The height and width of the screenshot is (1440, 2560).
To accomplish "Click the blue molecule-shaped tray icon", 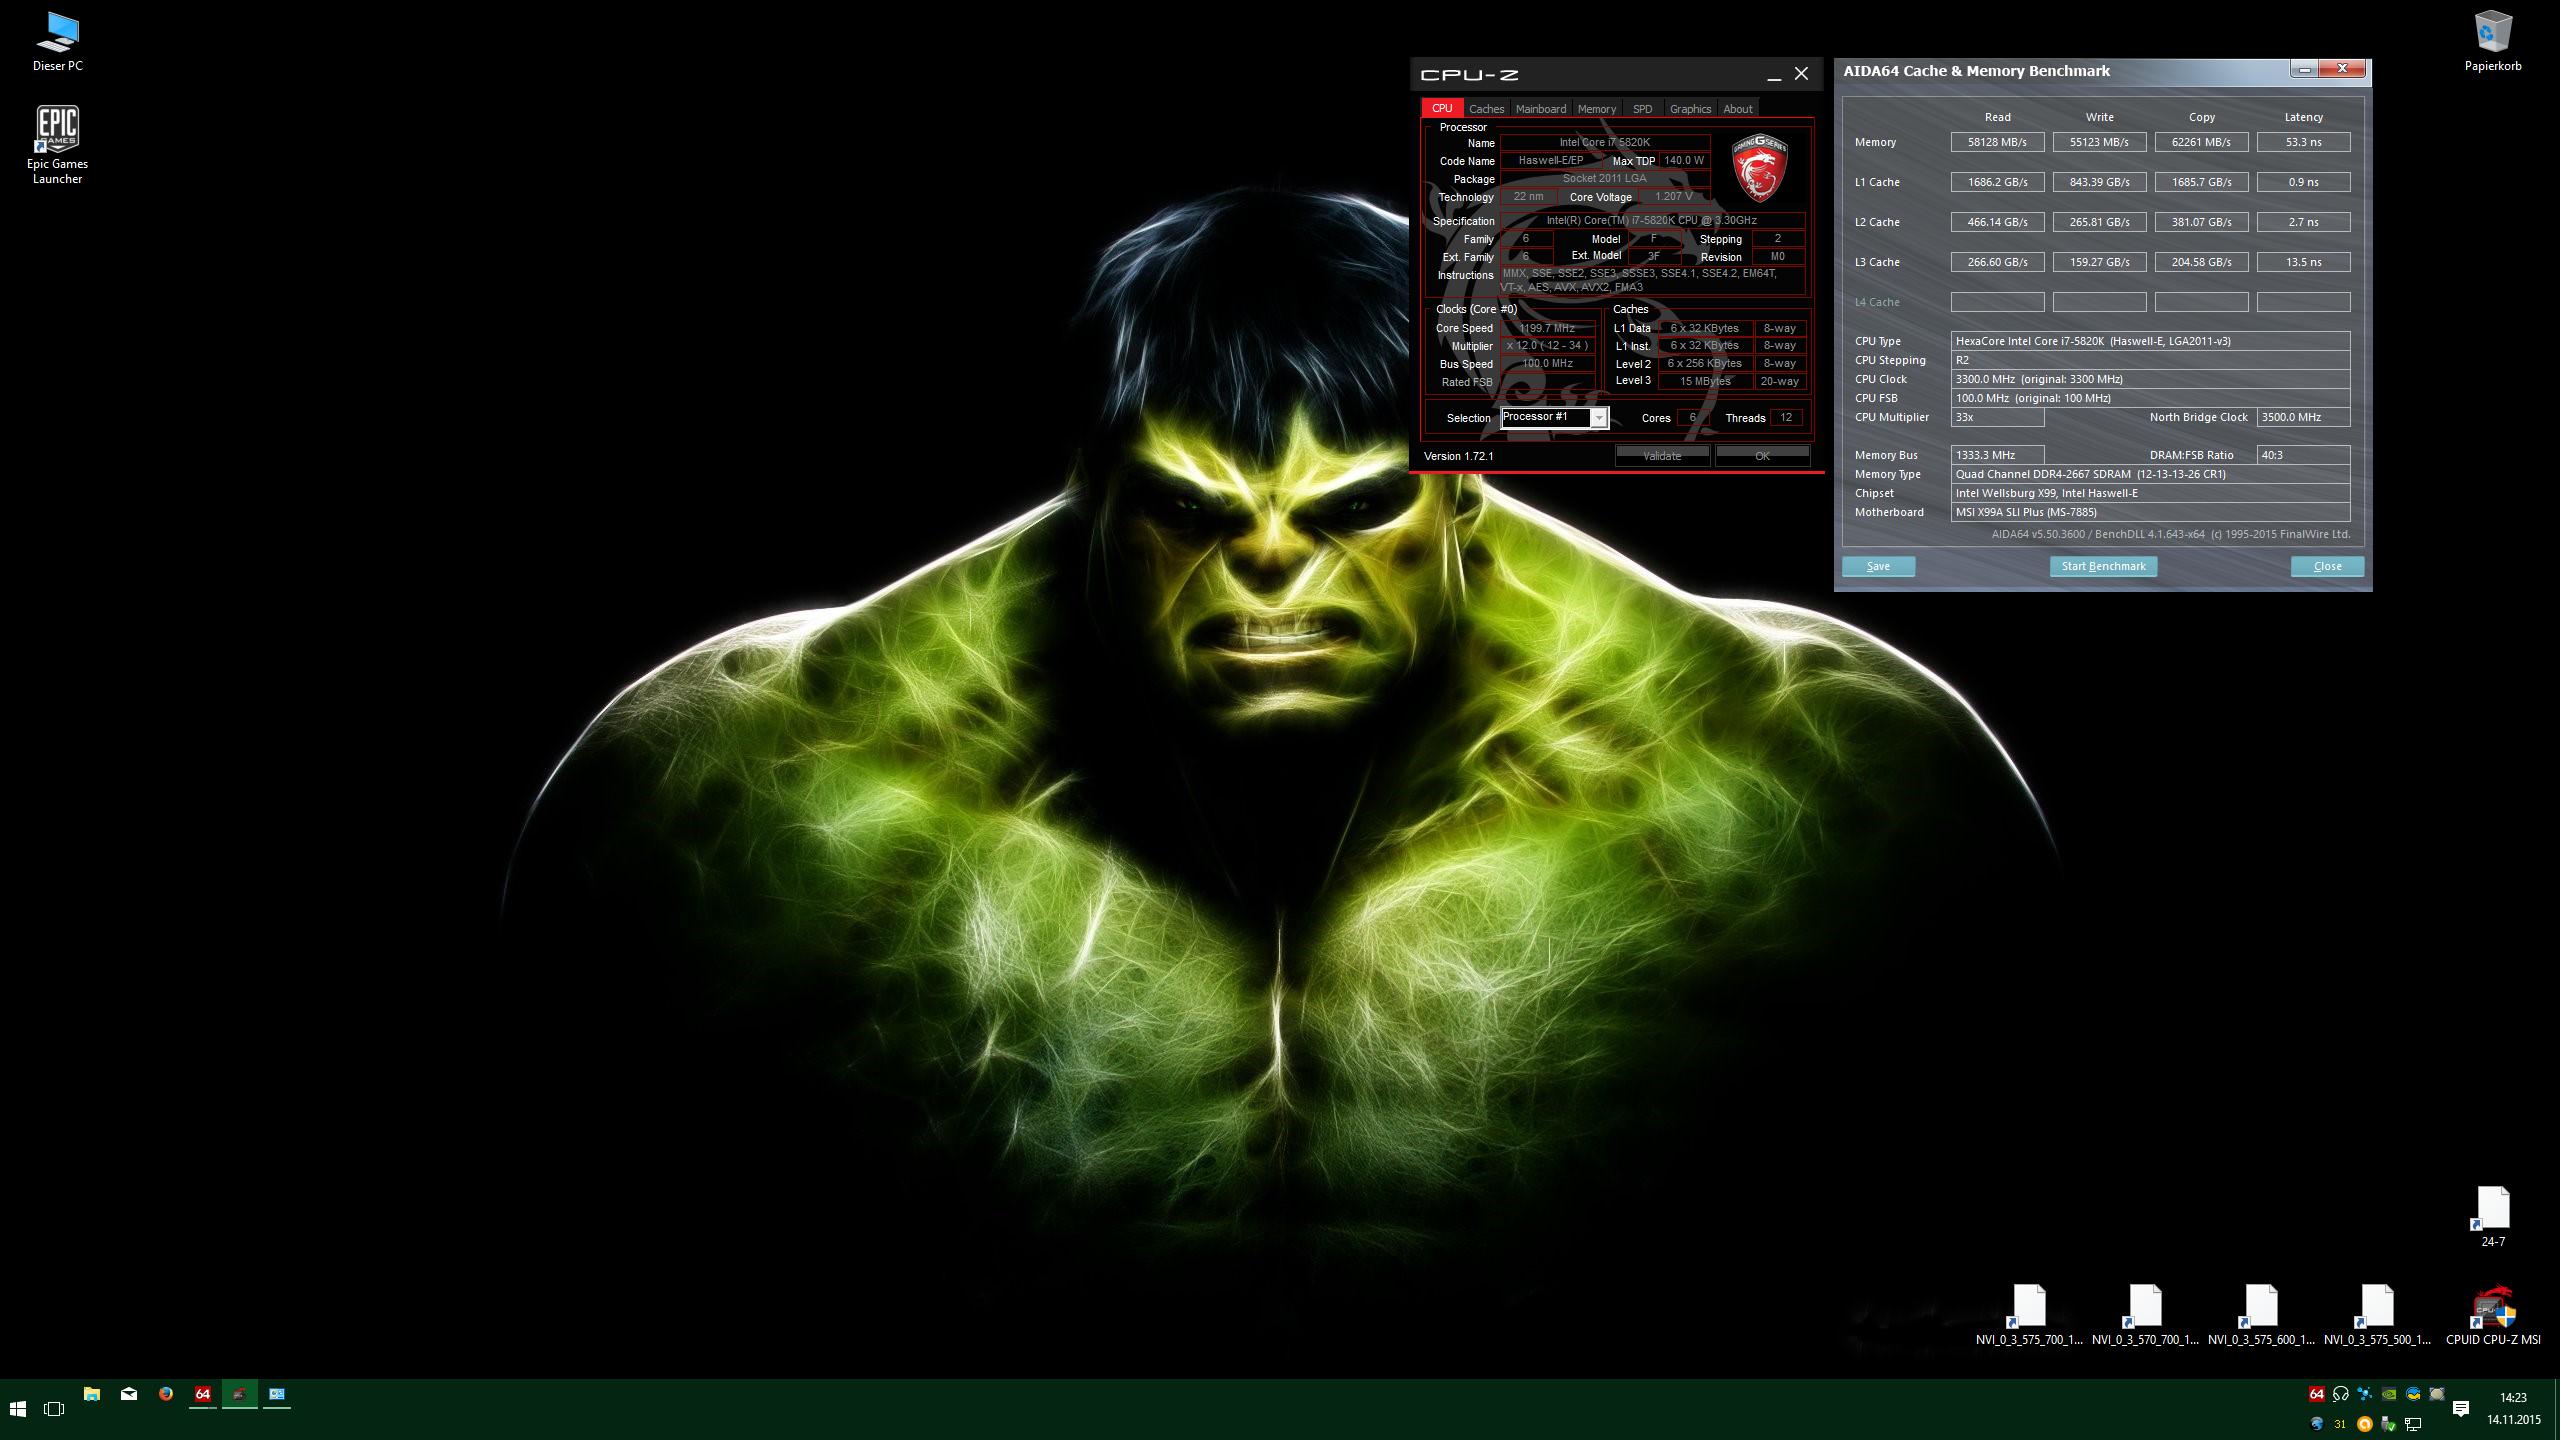I will click(x=2364, y=1394).
